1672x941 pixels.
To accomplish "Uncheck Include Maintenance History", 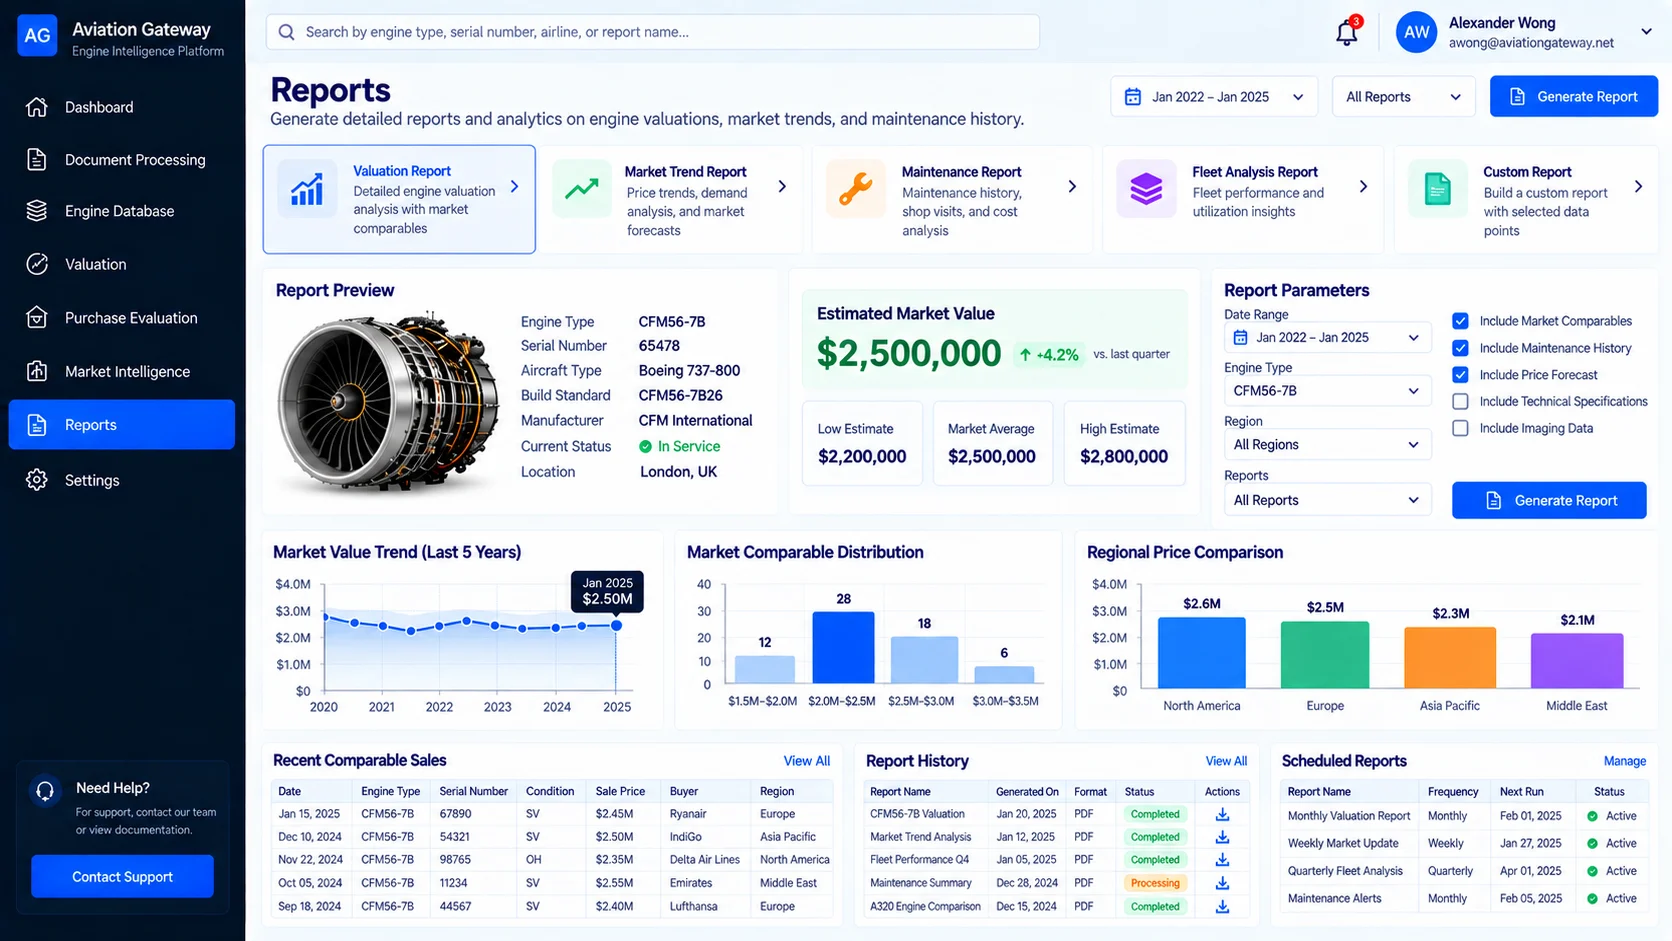I will [1460, 348].
